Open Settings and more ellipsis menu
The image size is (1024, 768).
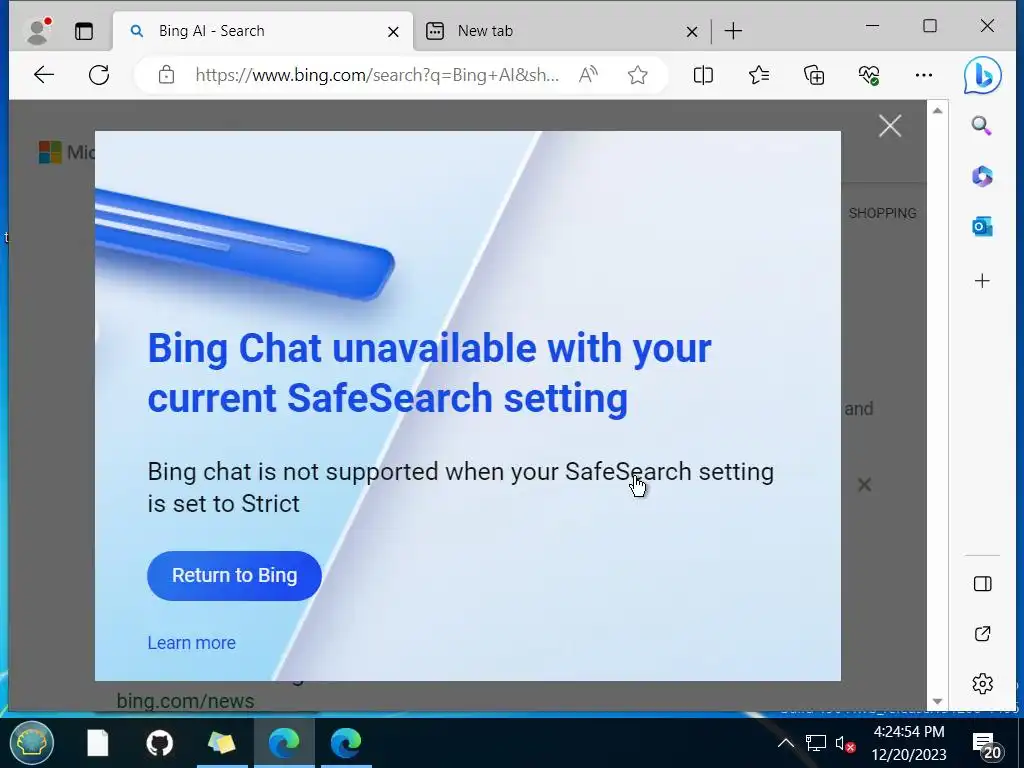[923, 75]
